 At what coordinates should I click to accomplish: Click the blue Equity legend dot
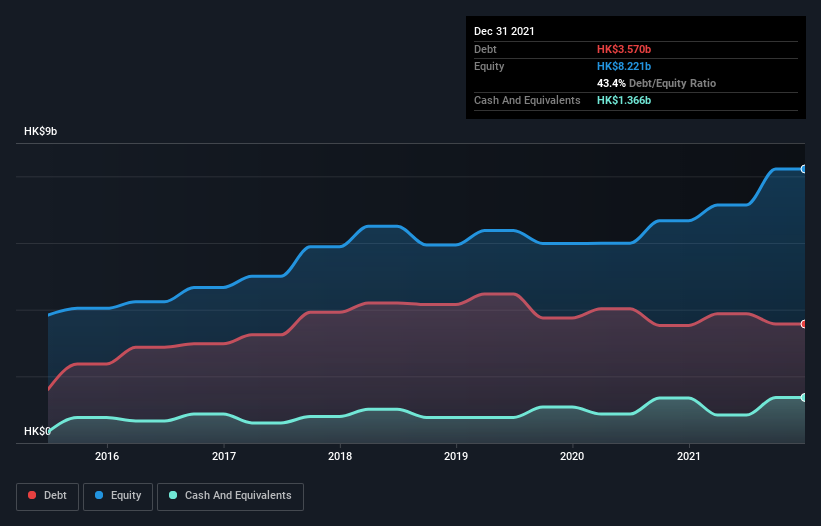pyautogui.click(x=98, y=495)
